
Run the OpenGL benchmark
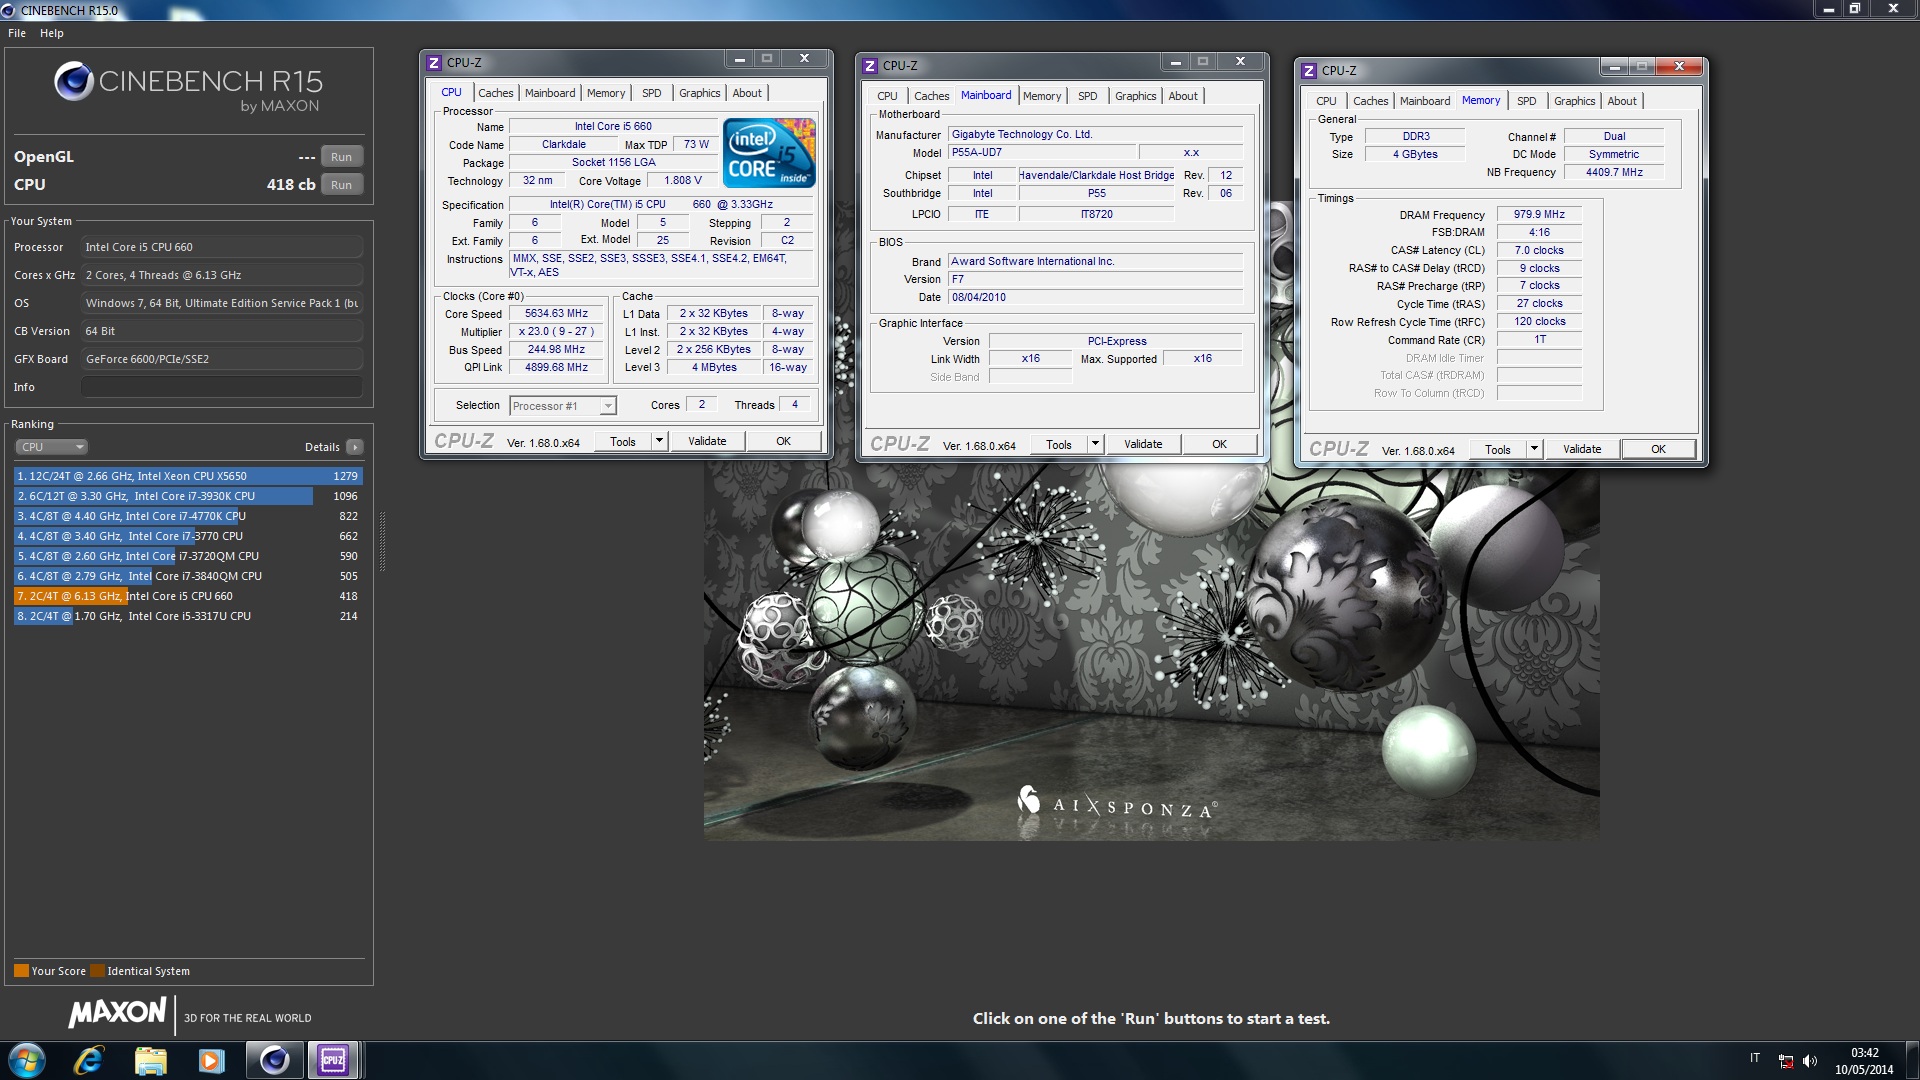click(x=341, y=157)
